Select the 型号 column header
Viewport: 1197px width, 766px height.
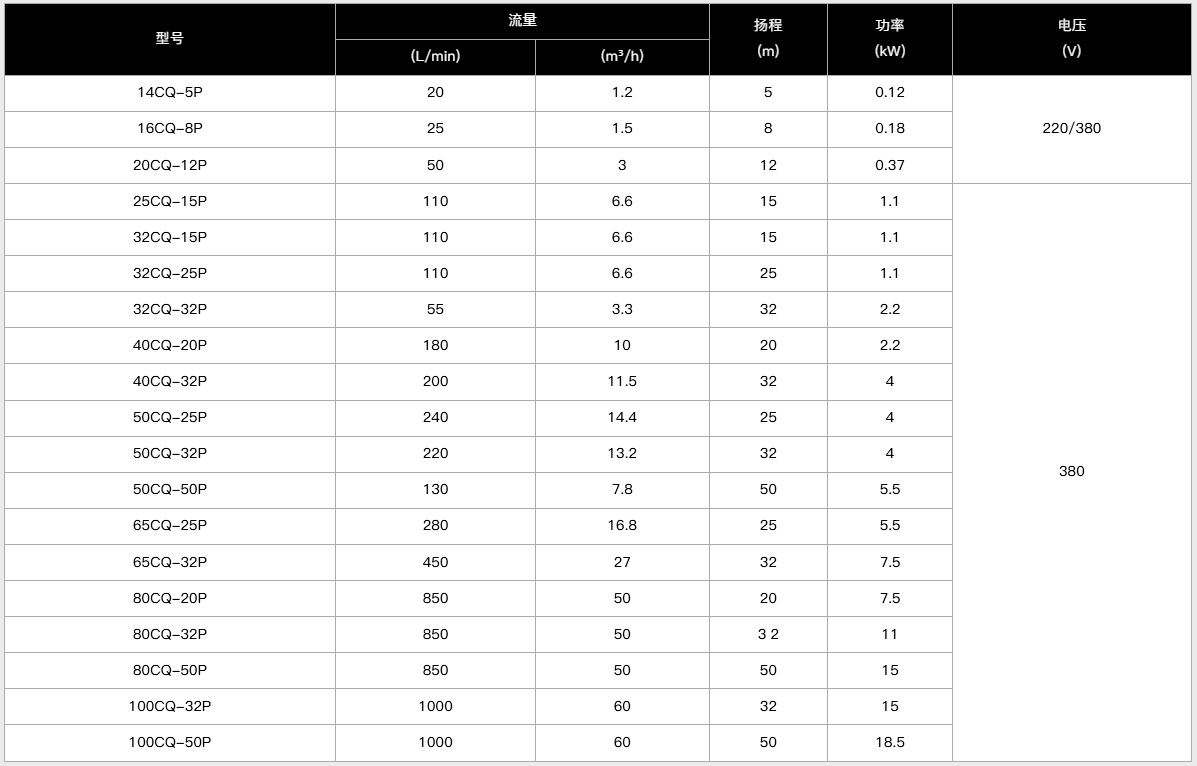(x=169, y=39)
